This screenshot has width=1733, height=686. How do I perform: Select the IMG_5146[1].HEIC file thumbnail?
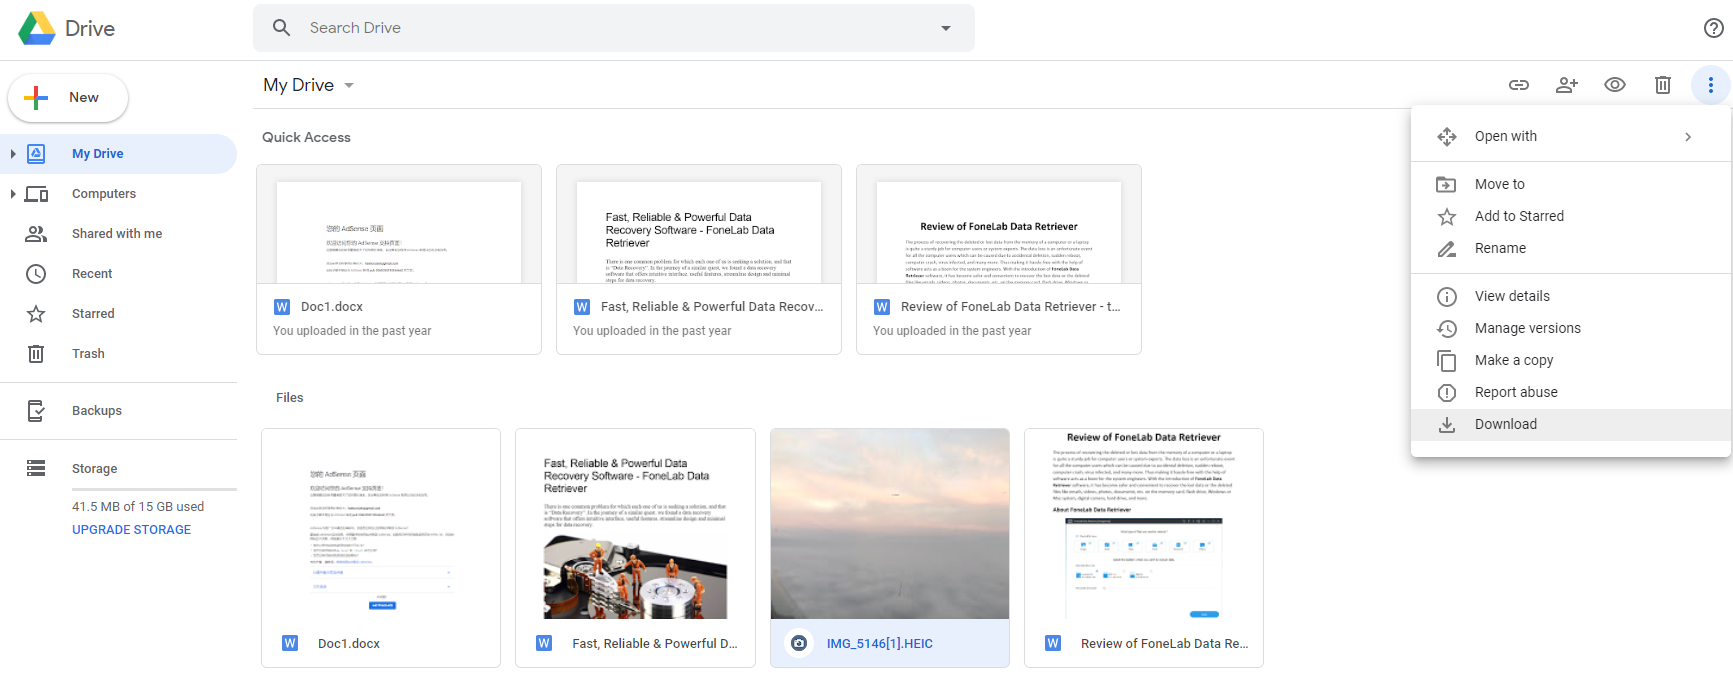[x=889, y=524]
